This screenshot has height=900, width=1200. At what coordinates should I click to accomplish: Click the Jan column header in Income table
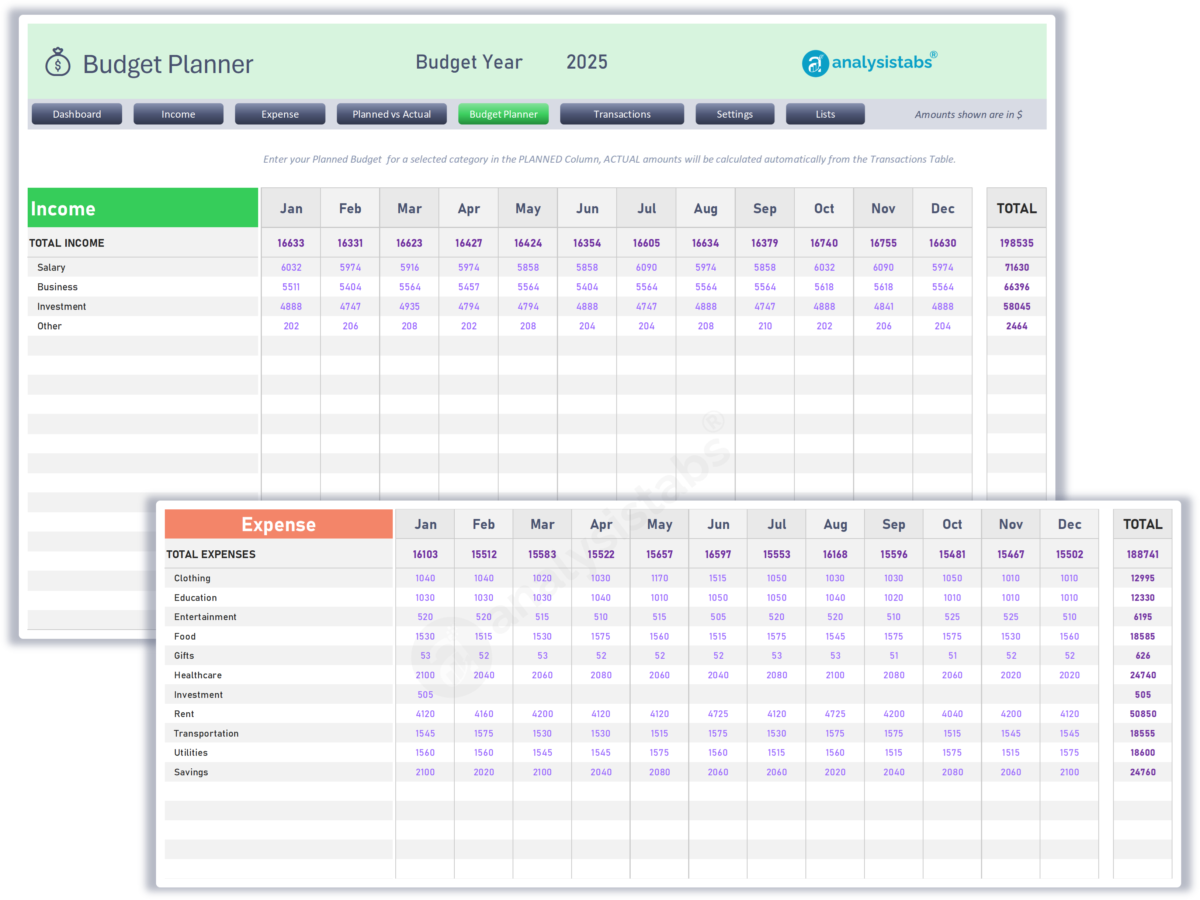tap(291, 207)
